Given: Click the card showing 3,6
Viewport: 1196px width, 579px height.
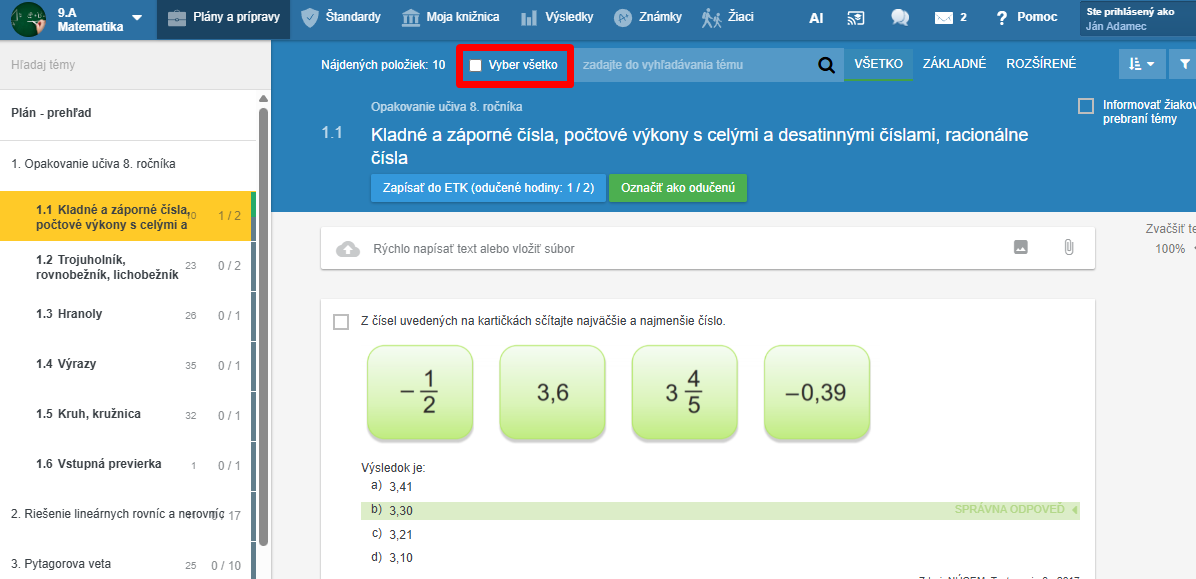Looking at the screenshot, I should click(x=552, y=394).
